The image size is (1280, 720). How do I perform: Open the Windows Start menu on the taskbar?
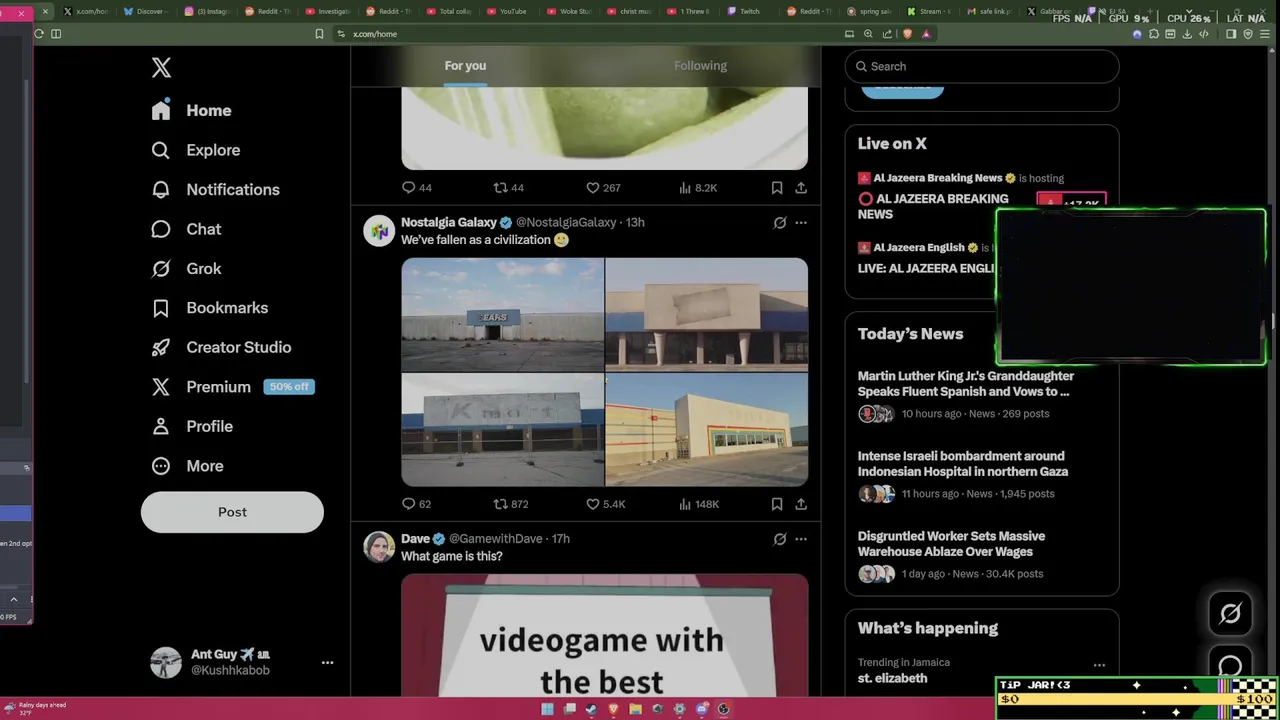(x=547, y=709)
